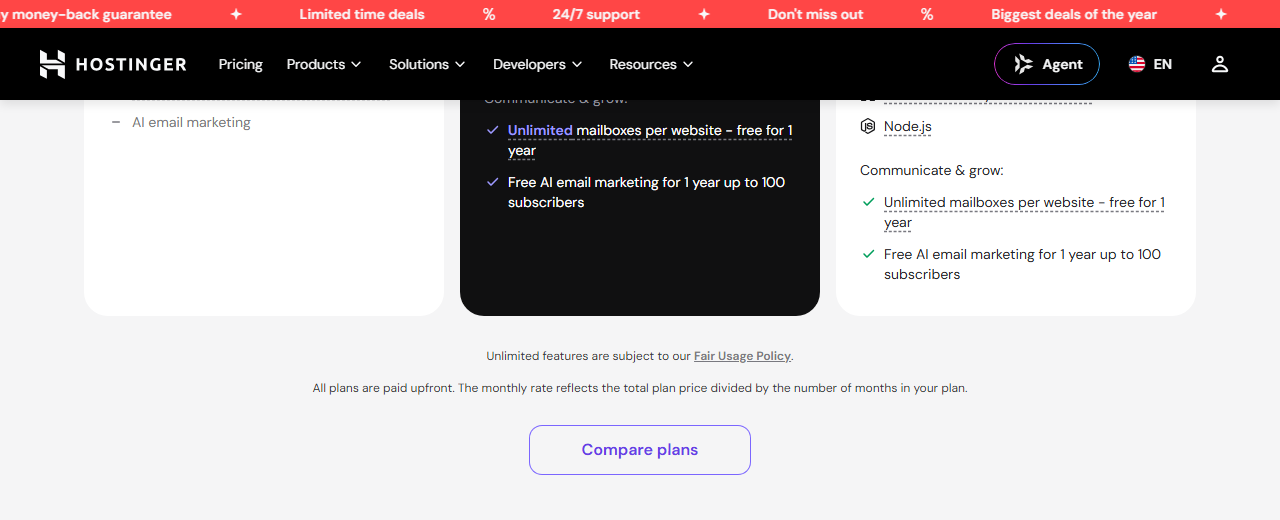Open the Fair Usage Policy link
Viewport: 1280px width, 520px height.
[742, 356]
